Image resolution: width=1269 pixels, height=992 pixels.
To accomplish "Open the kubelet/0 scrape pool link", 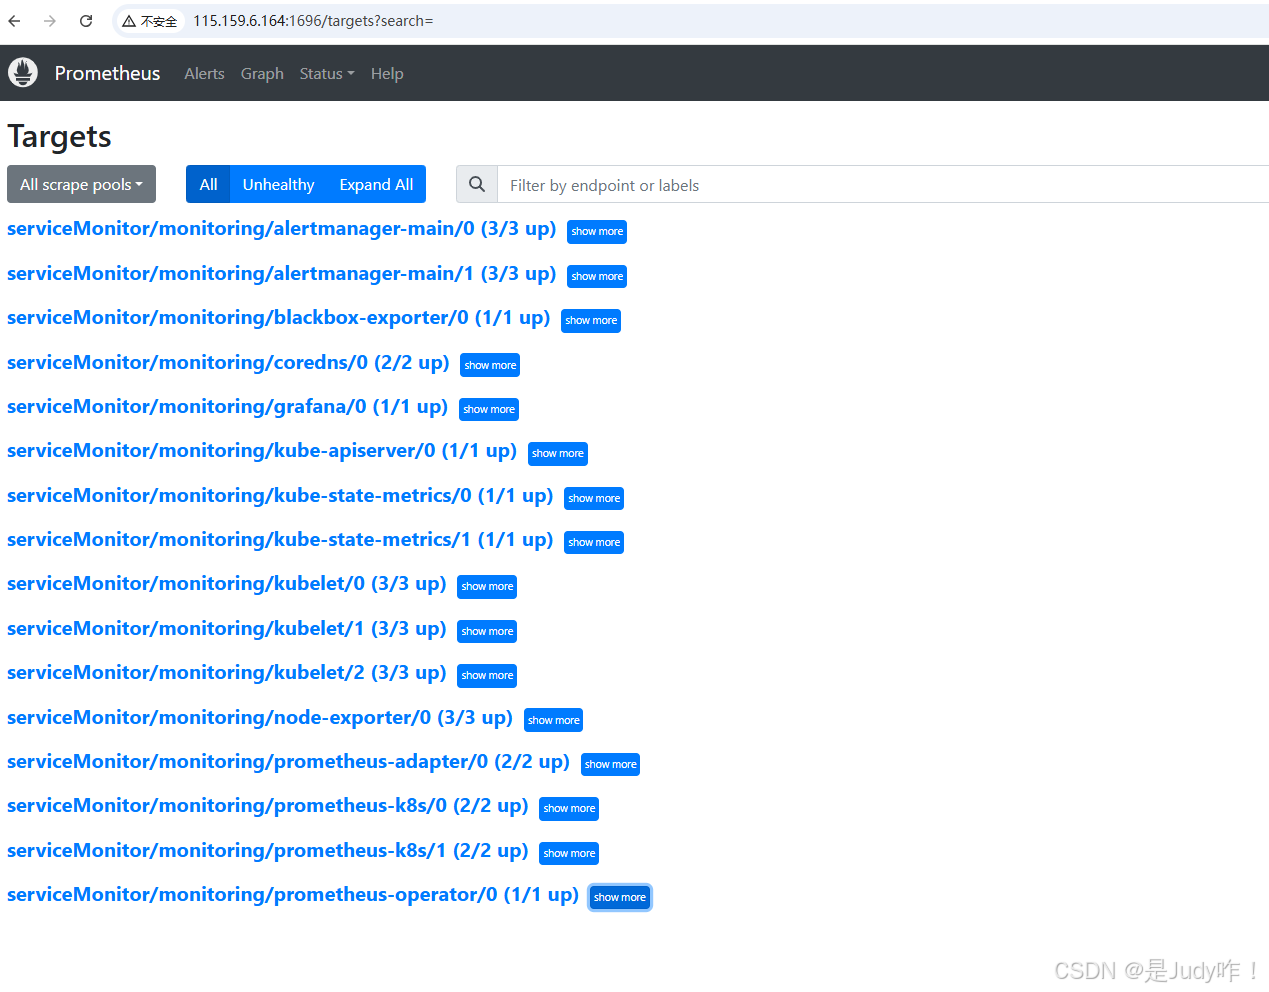I will [x=226, y=584].
